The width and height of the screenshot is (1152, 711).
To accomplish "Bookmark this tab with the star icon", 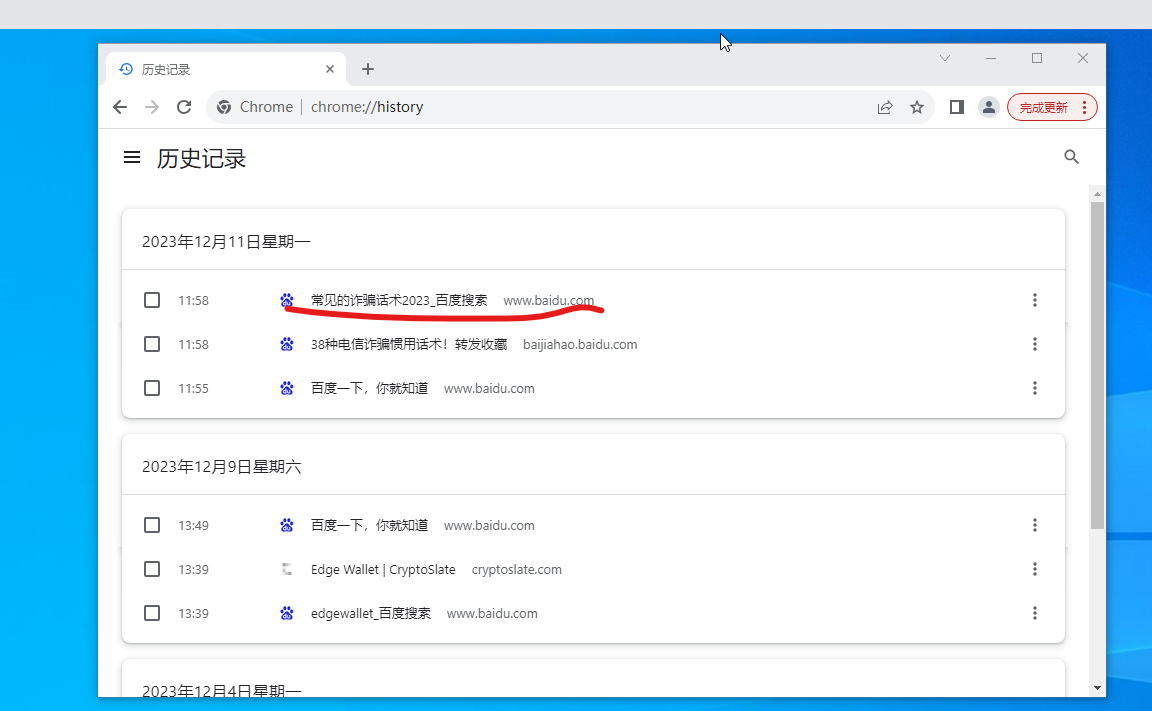I will [917, 107].
